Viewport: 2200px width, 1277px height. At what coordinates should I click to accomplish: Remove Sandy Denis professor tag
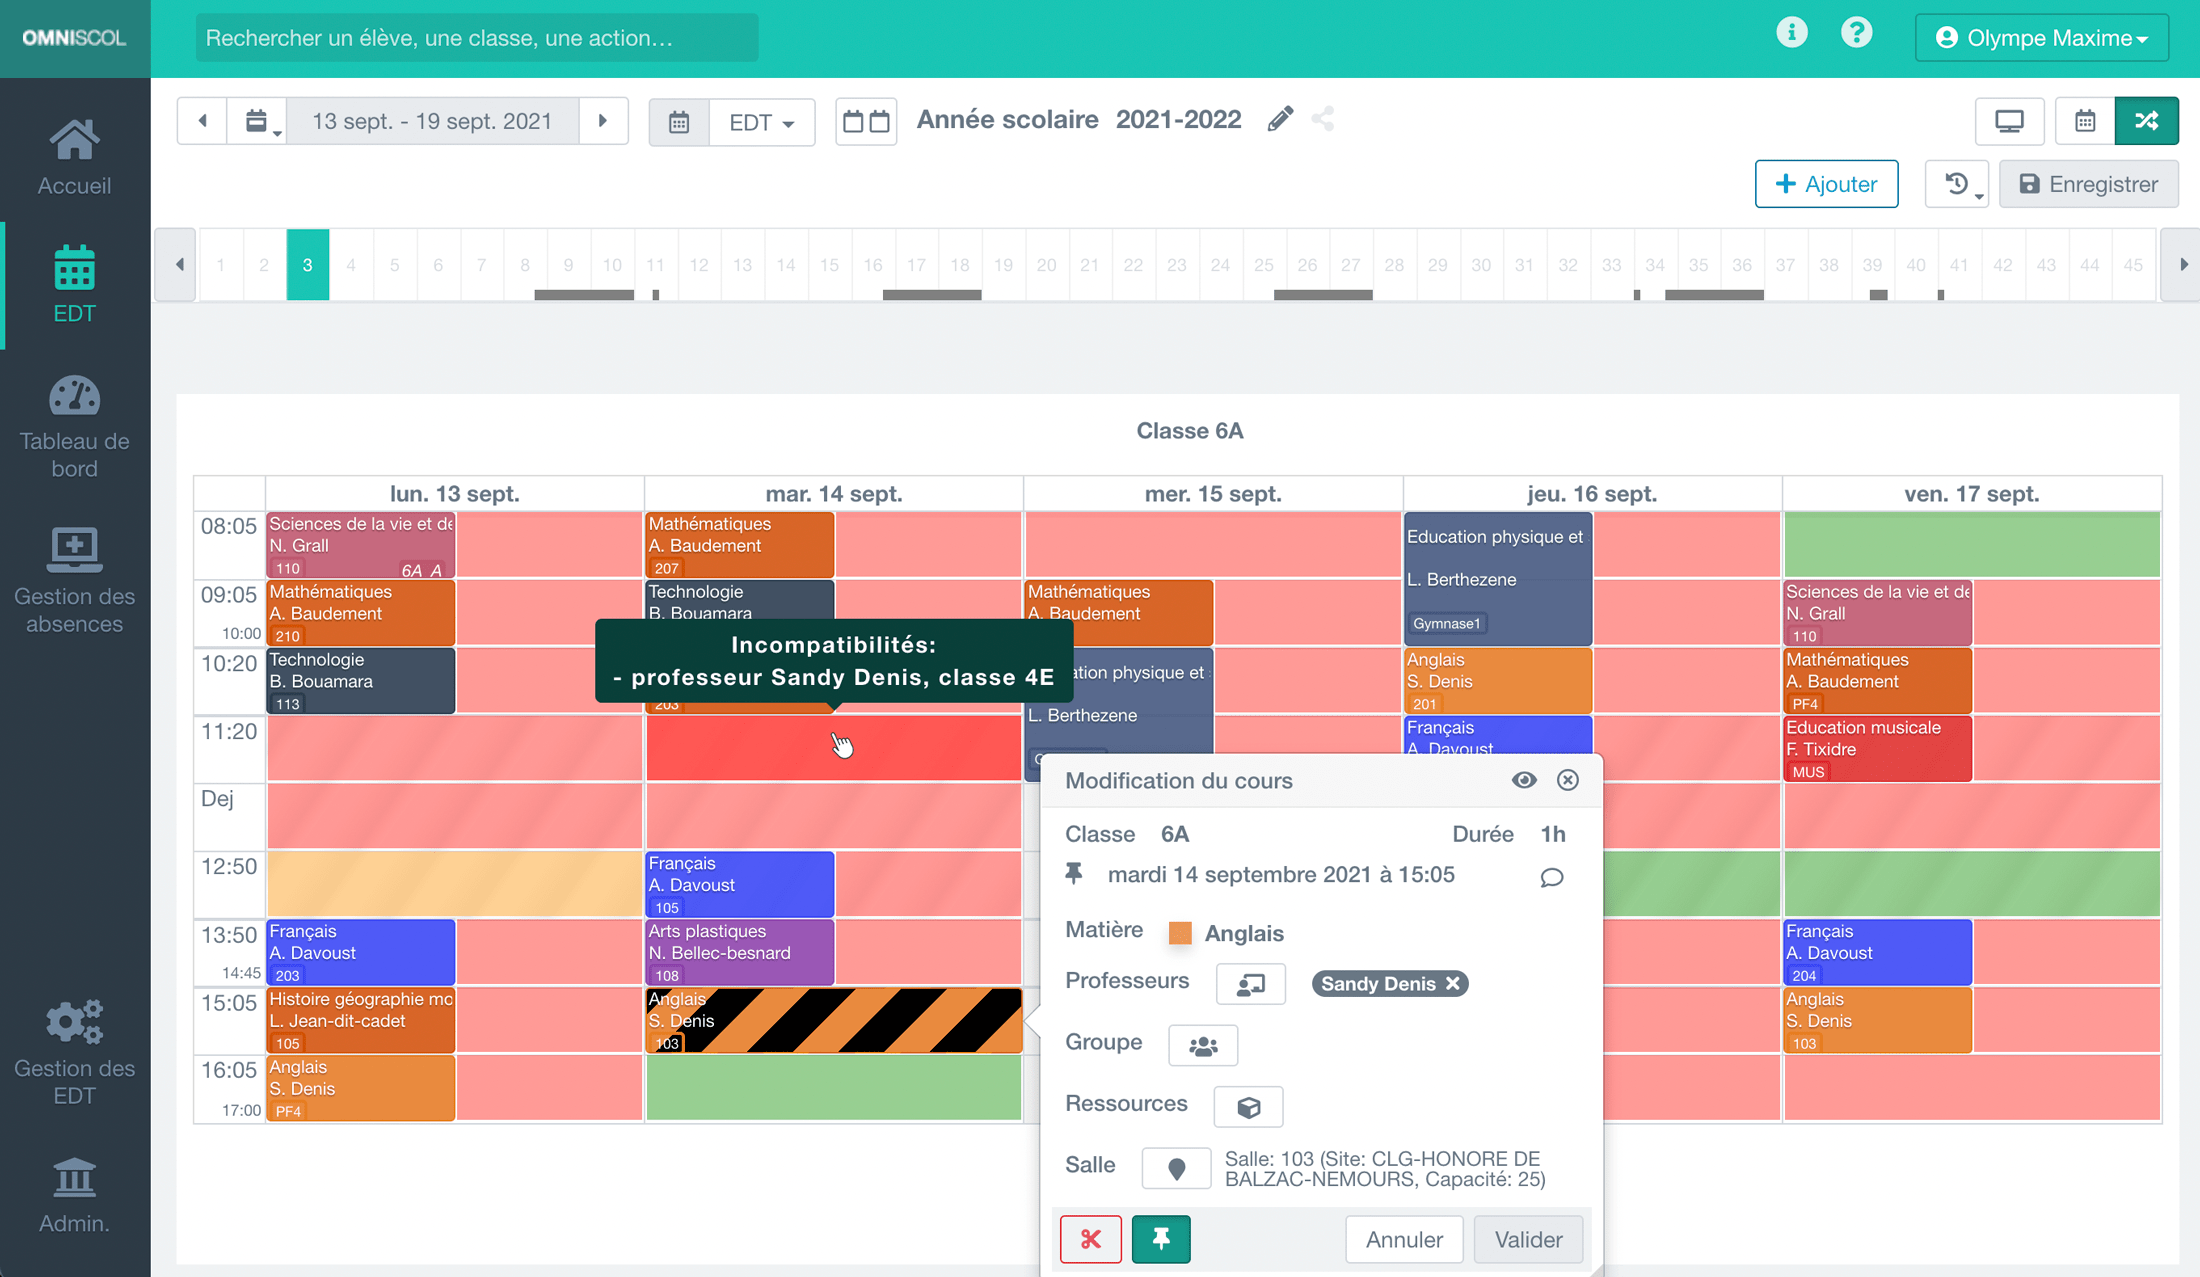1453,984
